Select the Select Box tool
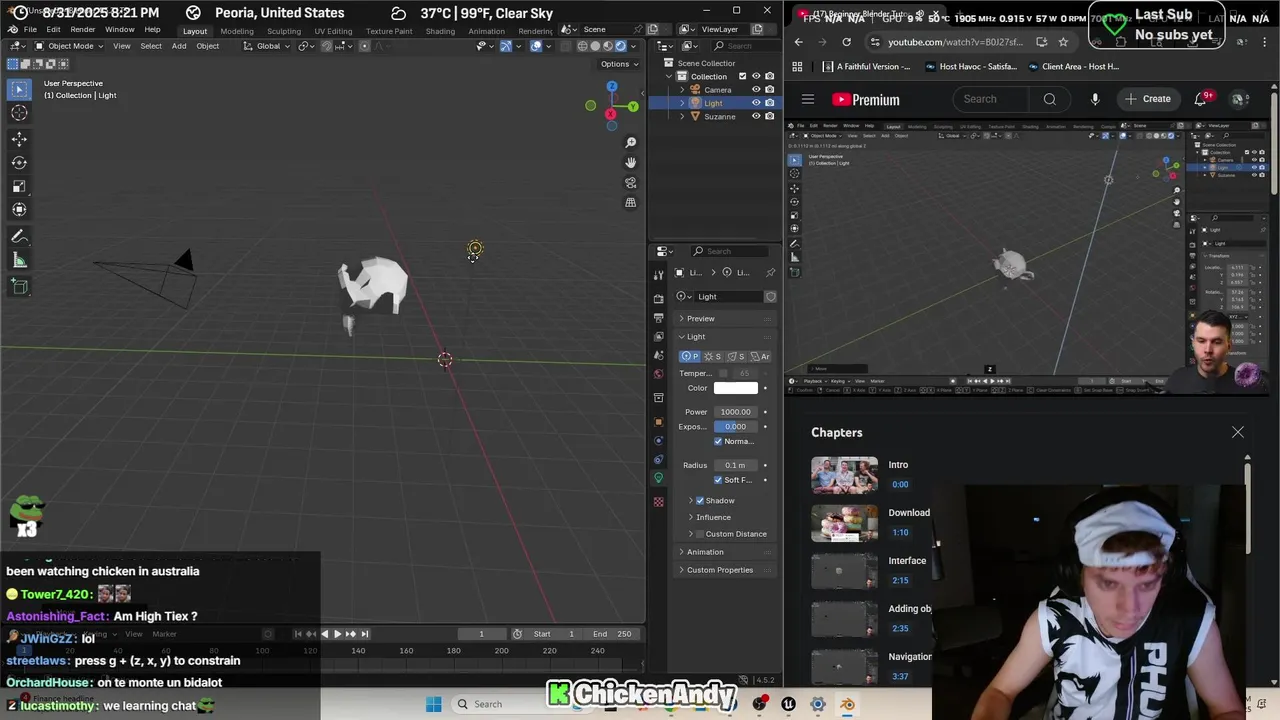 [x=19, y=89]
